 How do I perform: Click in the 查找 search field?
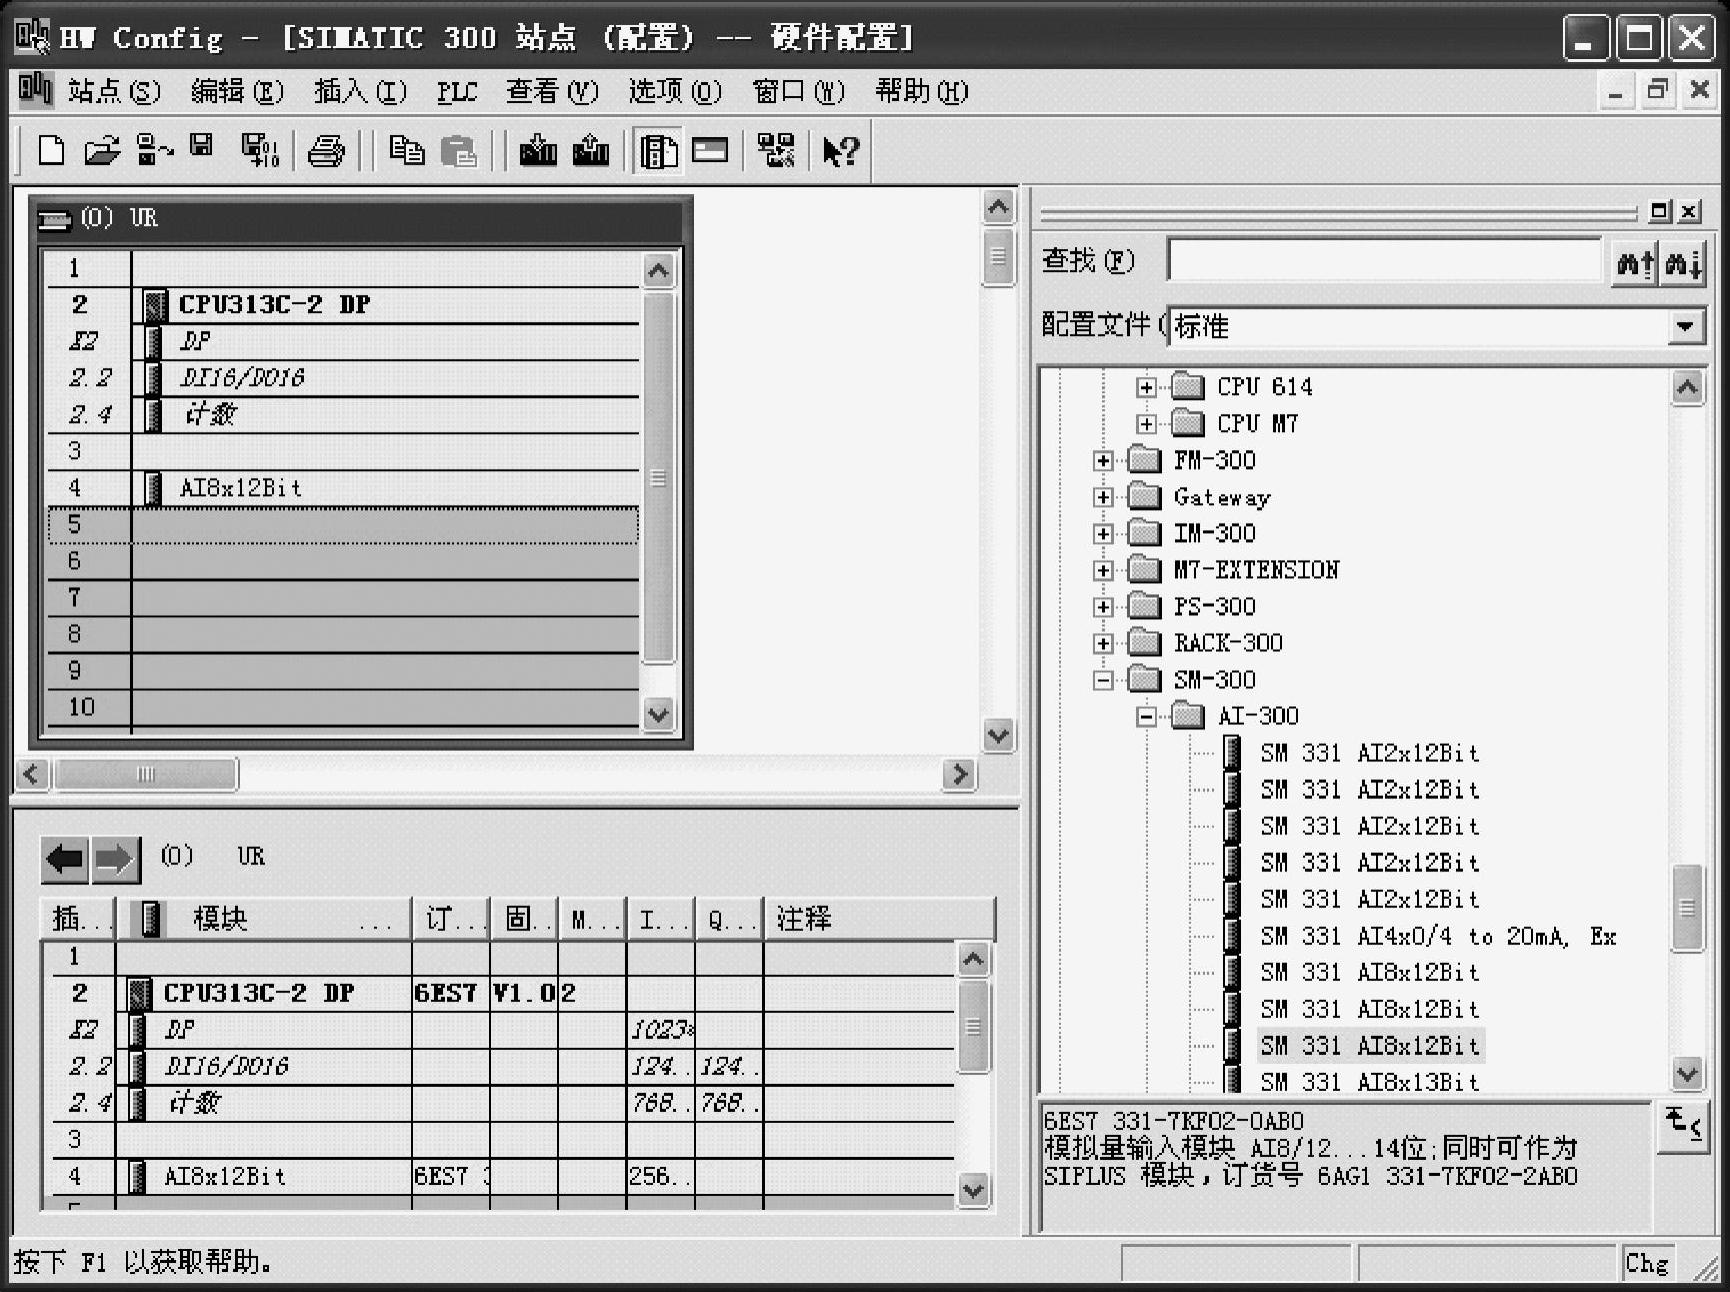click(1385, 261)
